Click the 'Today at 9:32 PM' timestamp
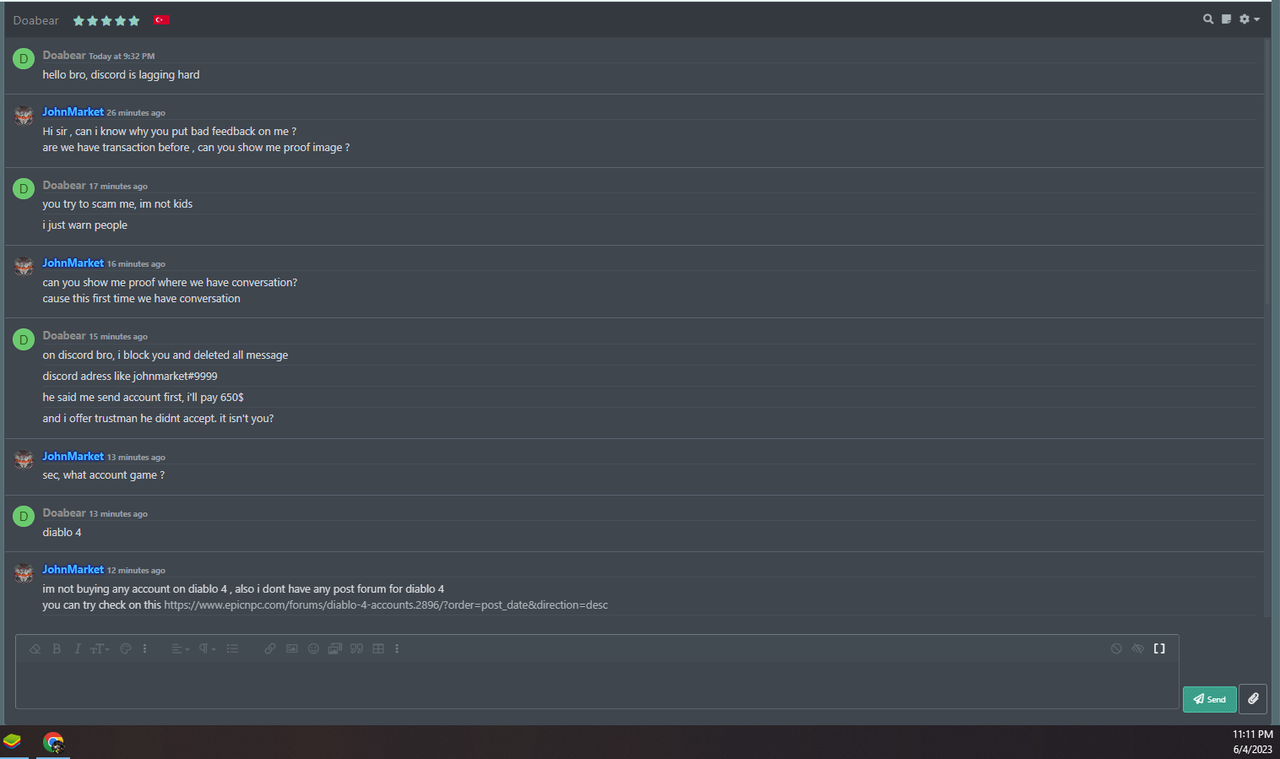1280x759 pixels. point(122,56)
